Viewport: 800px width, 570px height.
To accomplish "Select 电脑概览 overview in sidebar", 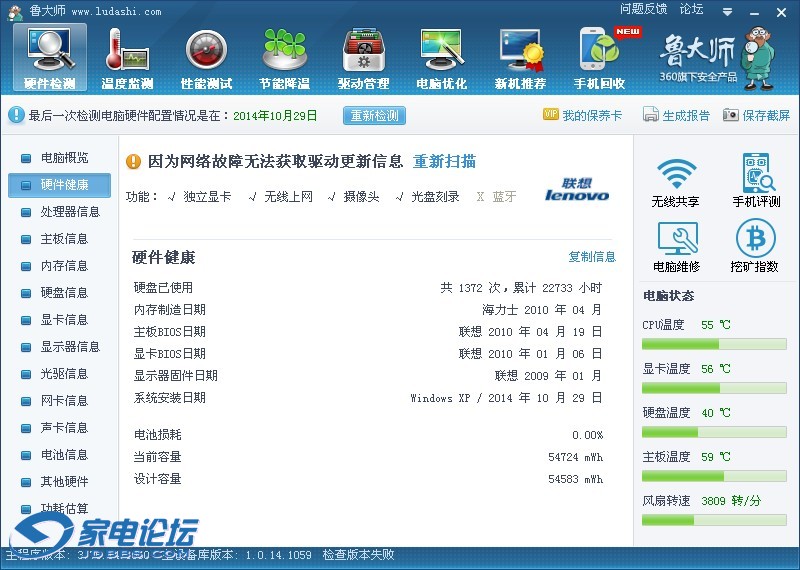I will point(64,158).
